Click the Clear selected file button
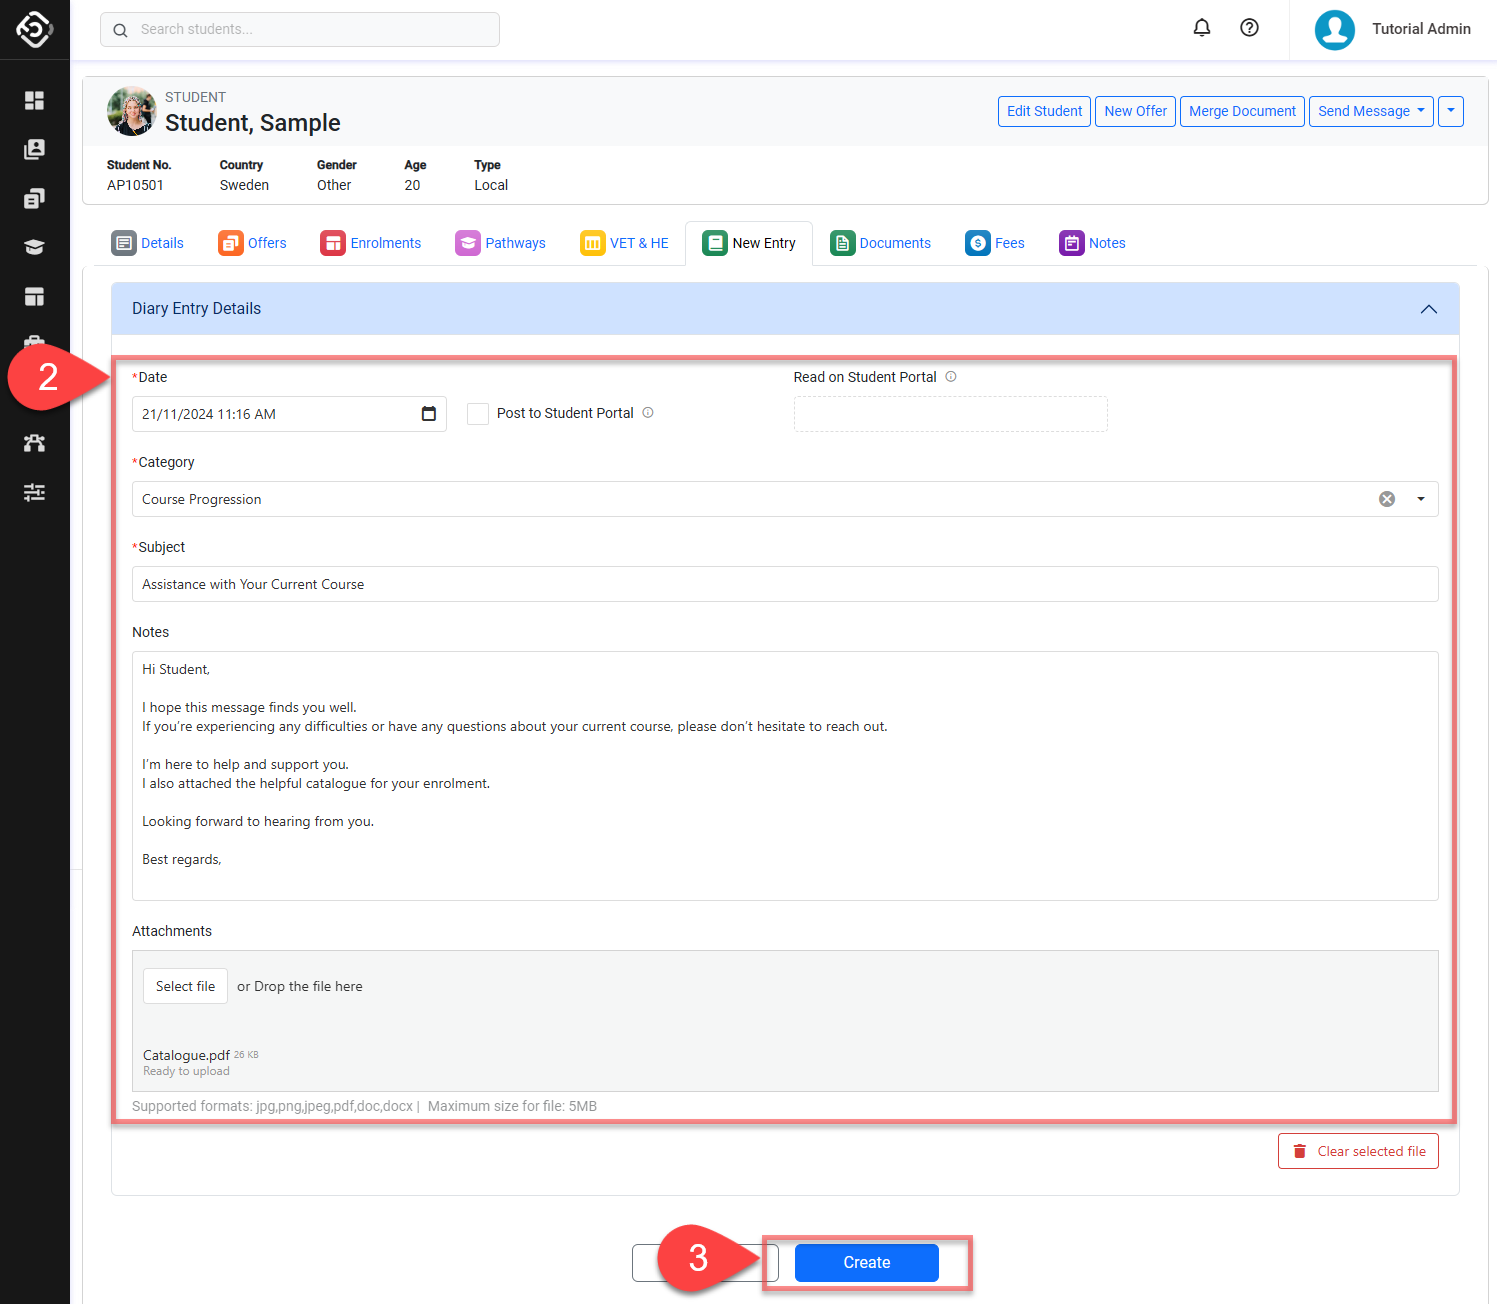This screenshot has height=1304, width=1497. pyautogui.click(x=1358, y=1151)
